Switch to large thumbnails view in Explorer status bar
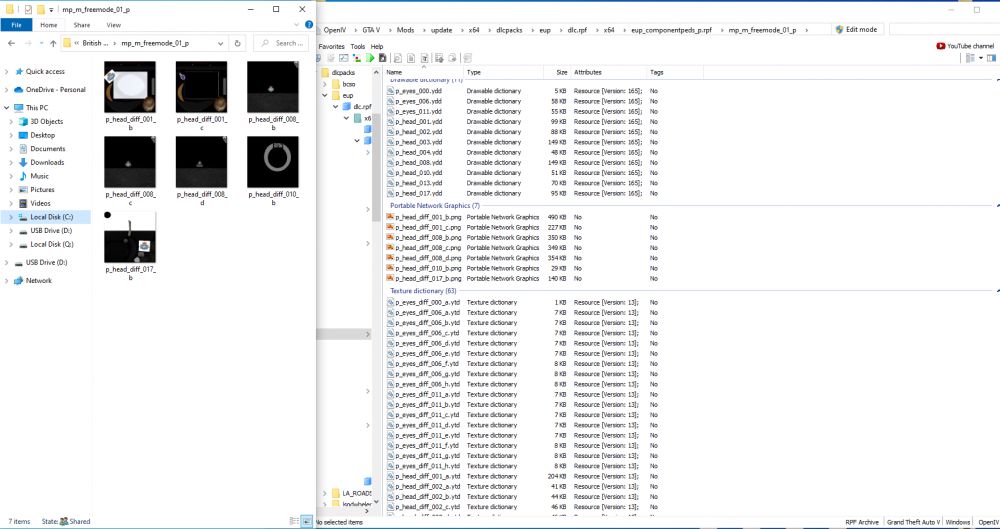The width and height of the screenshot is (1000, 529). (307, 521)
